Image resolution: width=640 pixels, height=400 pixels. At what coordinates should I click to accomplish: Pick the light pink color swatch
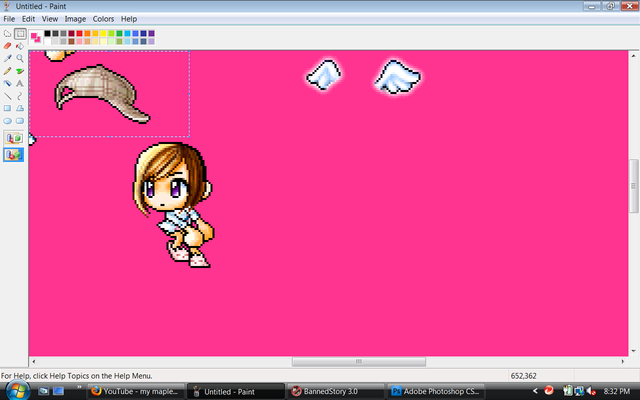[x=80, y=41]
